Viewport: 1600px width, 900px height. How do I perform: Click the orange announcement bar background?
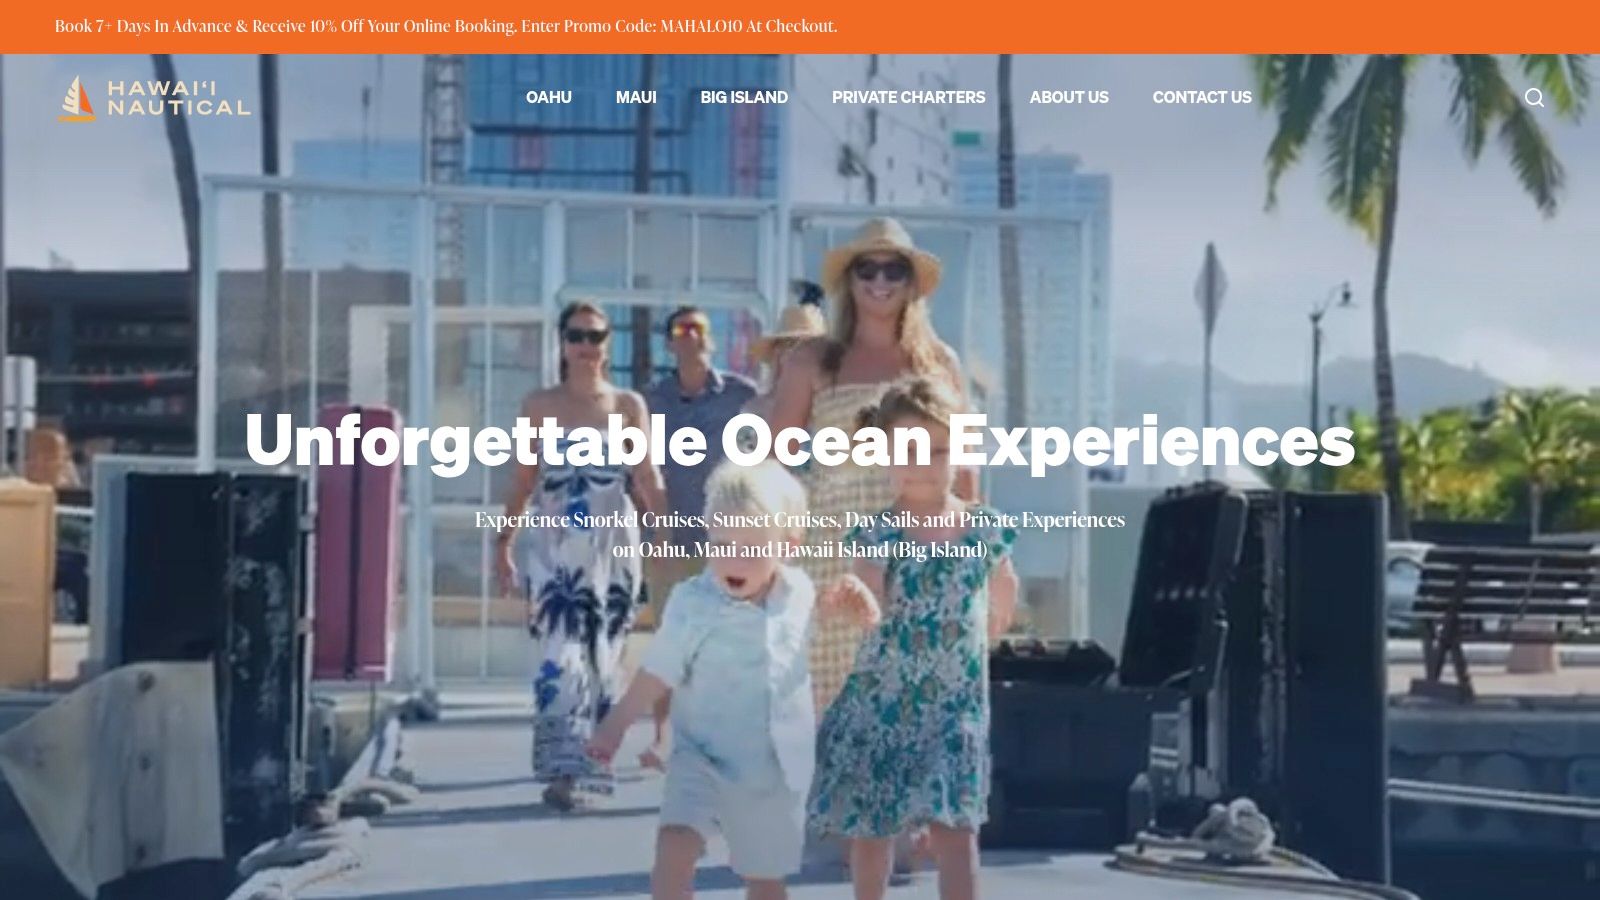click(x=1200, y=27)
